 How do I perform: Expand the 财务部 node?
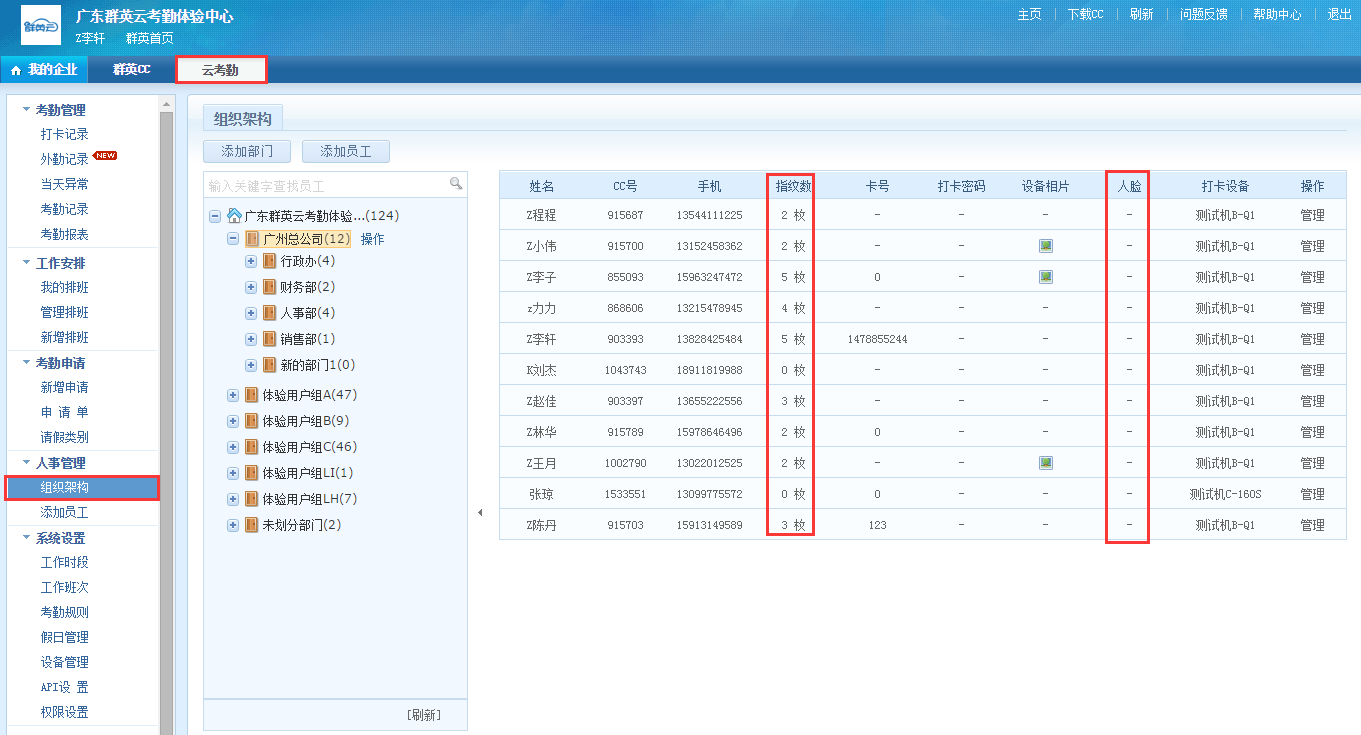click(x=251, y=287)
